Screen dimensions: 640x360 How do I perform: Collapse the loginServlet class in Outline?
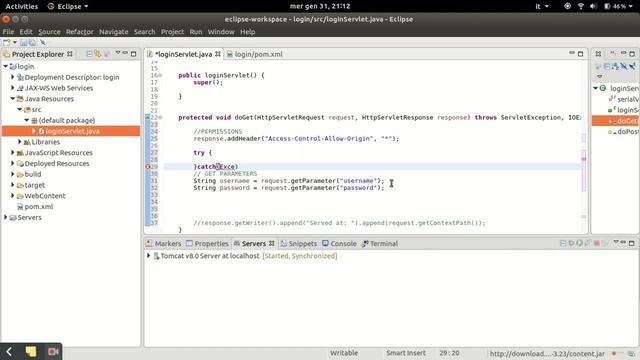[x=596, y=88]
